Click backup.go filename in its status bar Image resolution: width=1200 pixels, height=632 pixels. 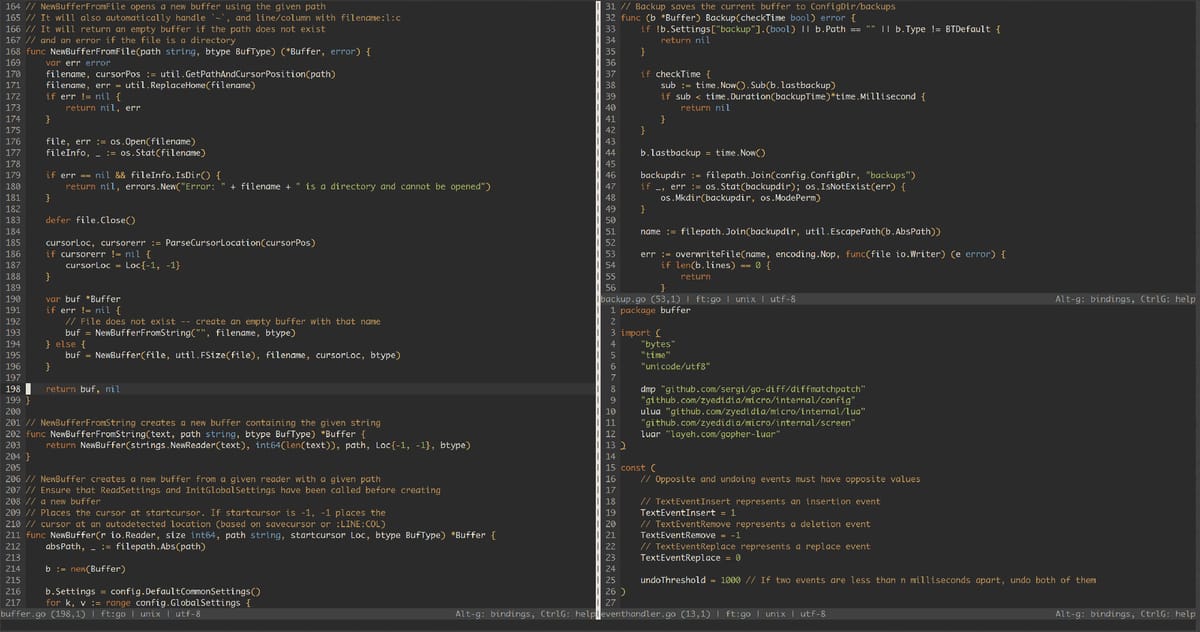click(622, 298)
